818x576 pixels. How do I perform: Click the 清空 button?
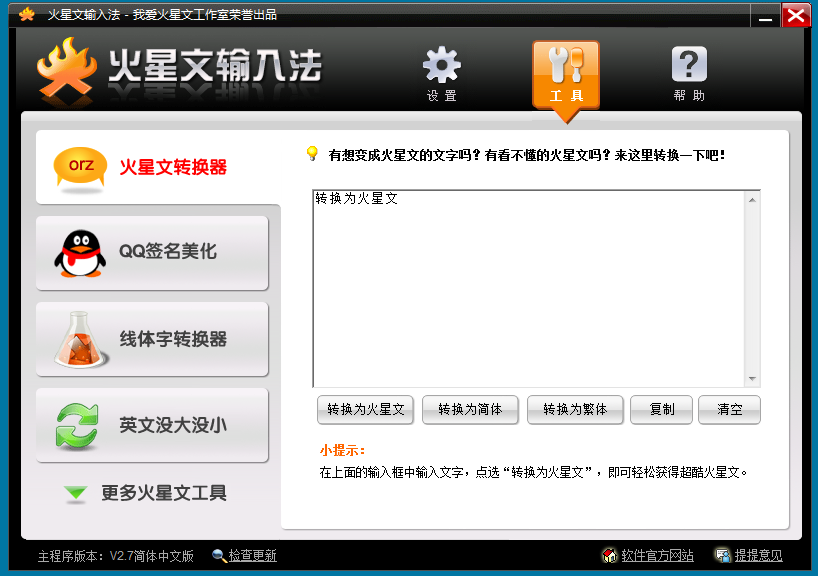pos(729,410)
